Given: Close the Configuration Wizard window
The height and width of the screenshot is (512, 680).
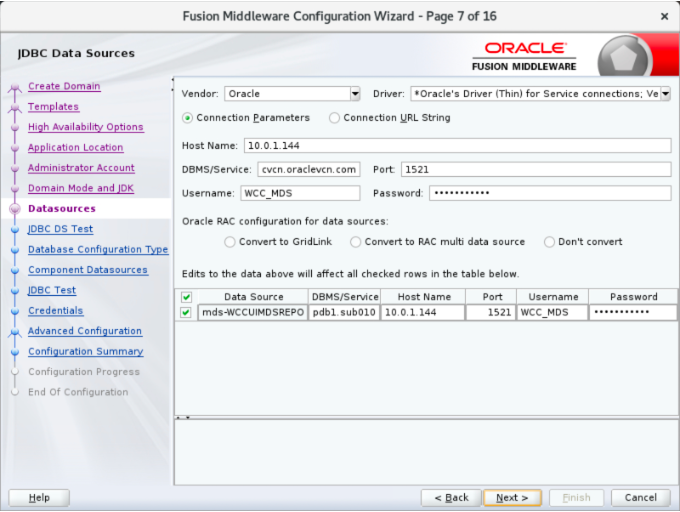Looking at the screenshot, I should [x=664, y=16].
